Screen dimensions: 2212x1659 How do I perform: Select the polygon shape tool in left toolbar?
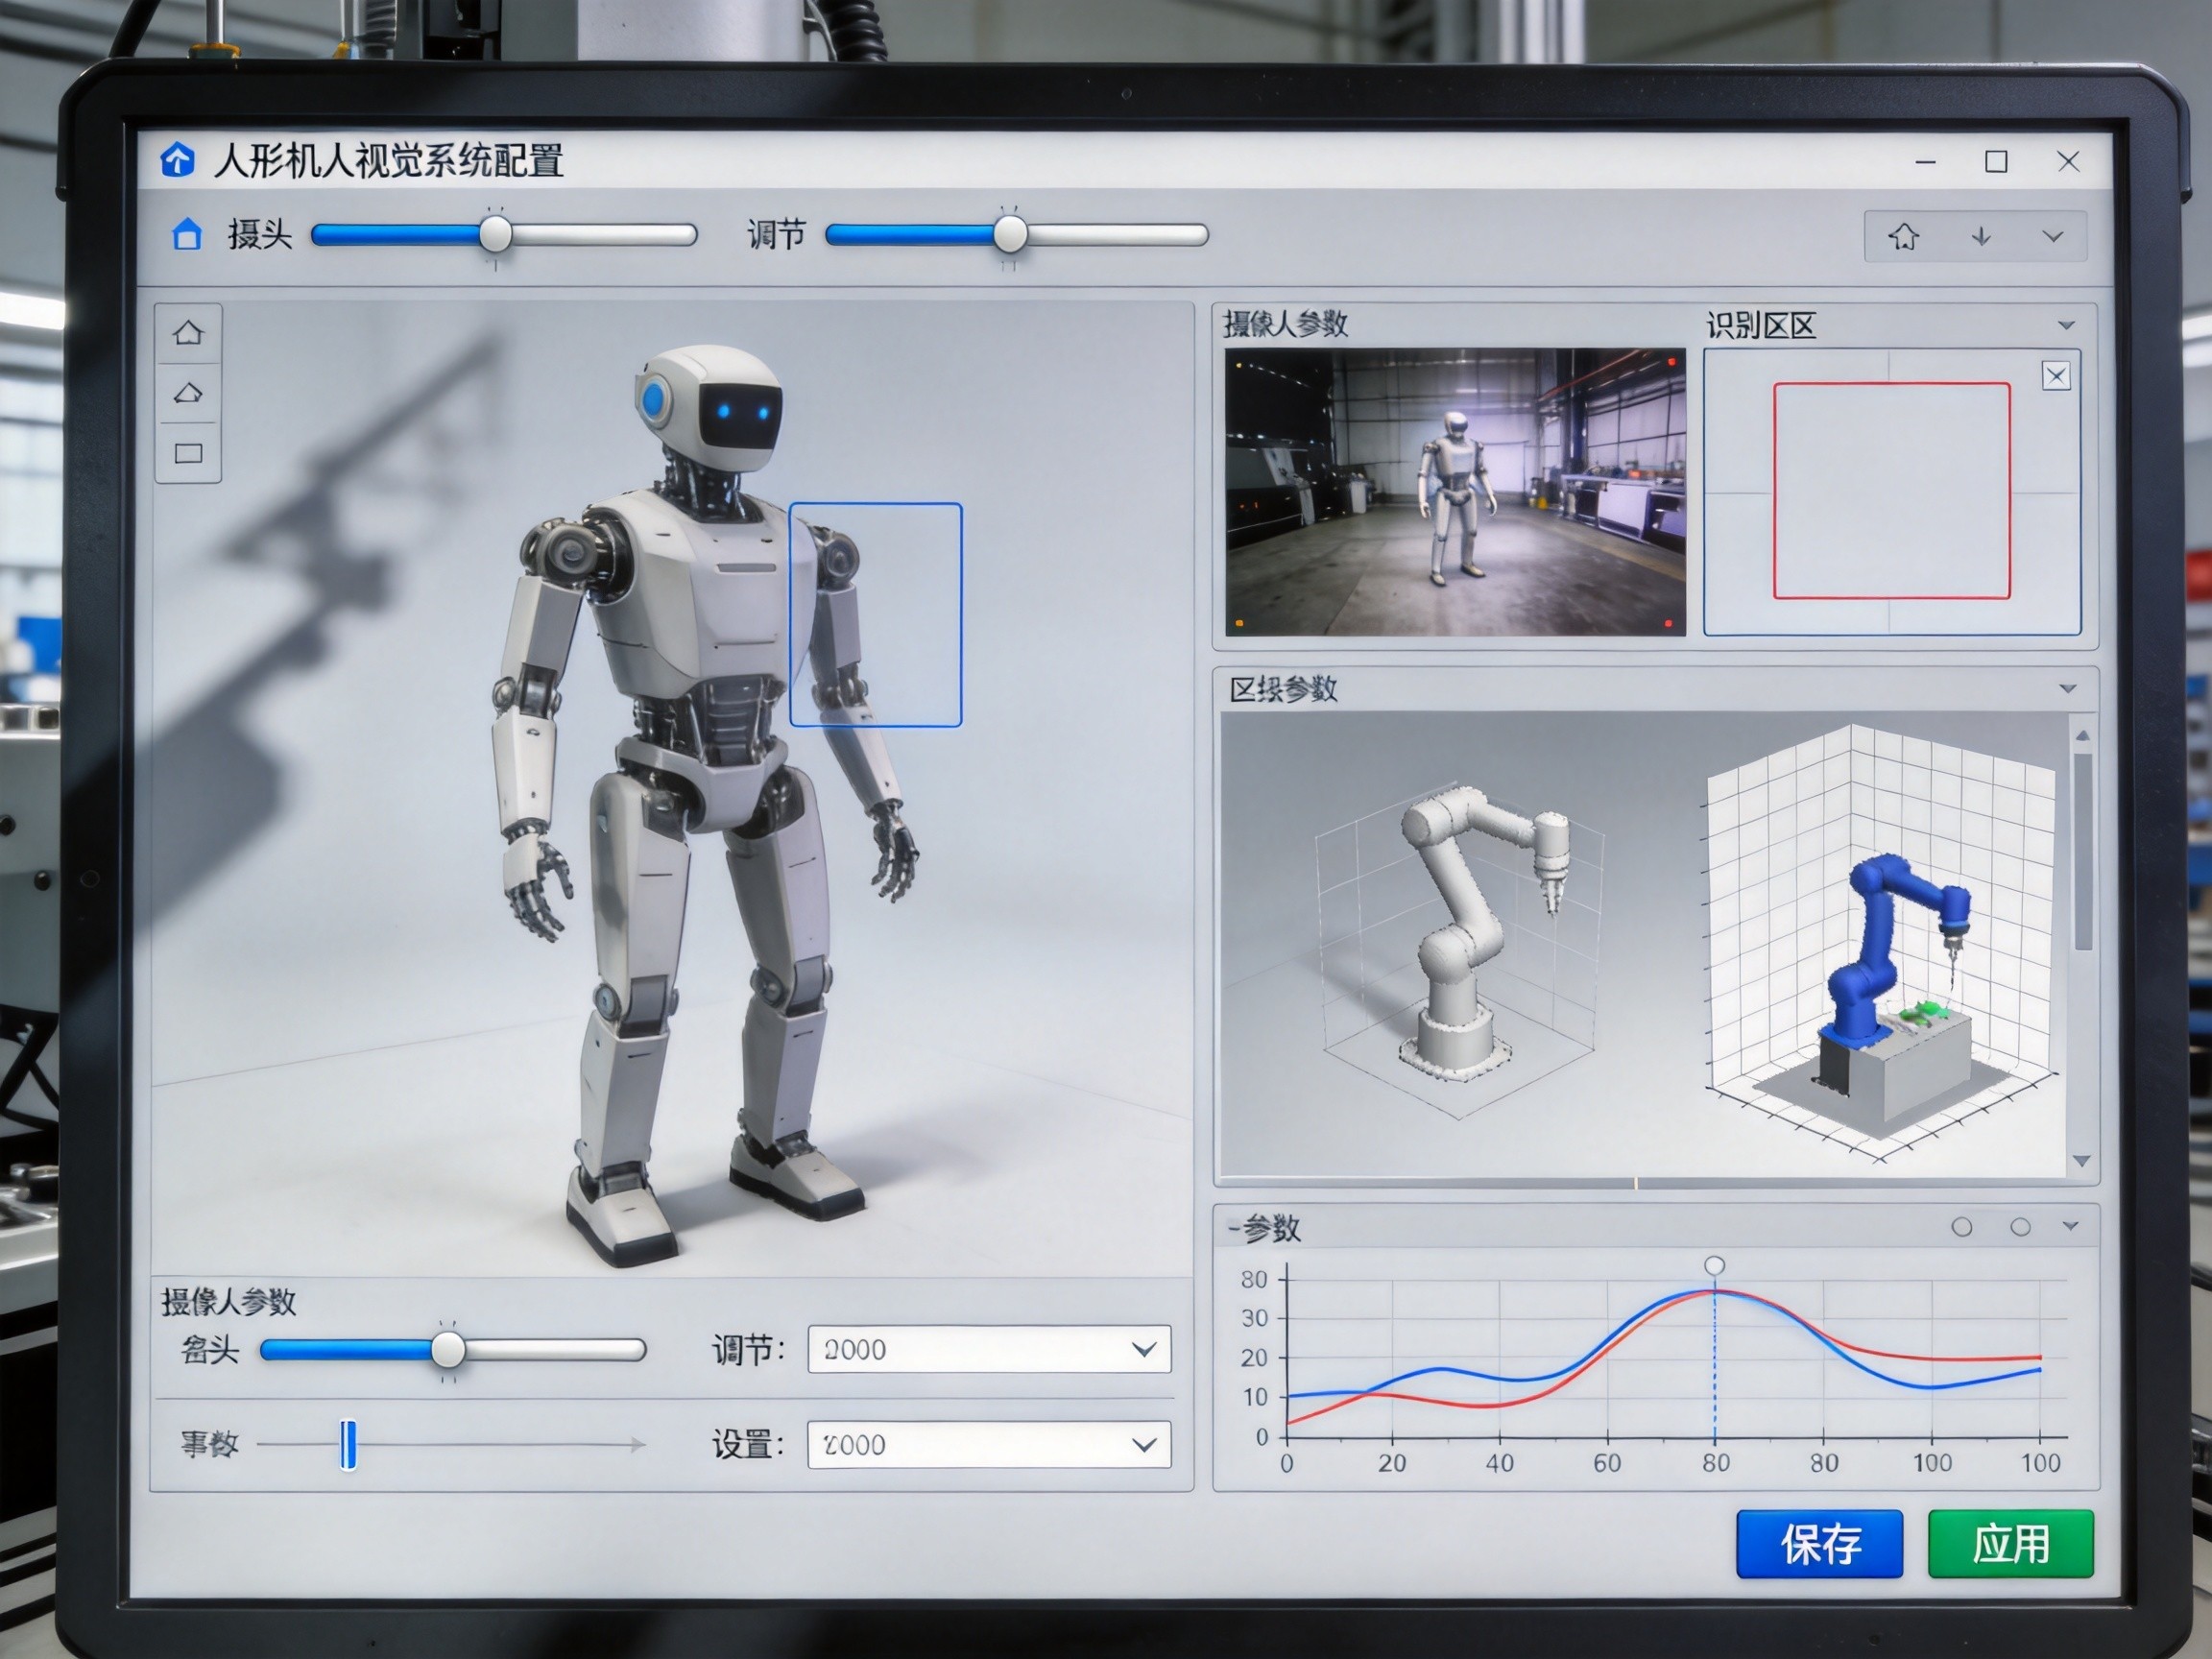coord(188,393)
